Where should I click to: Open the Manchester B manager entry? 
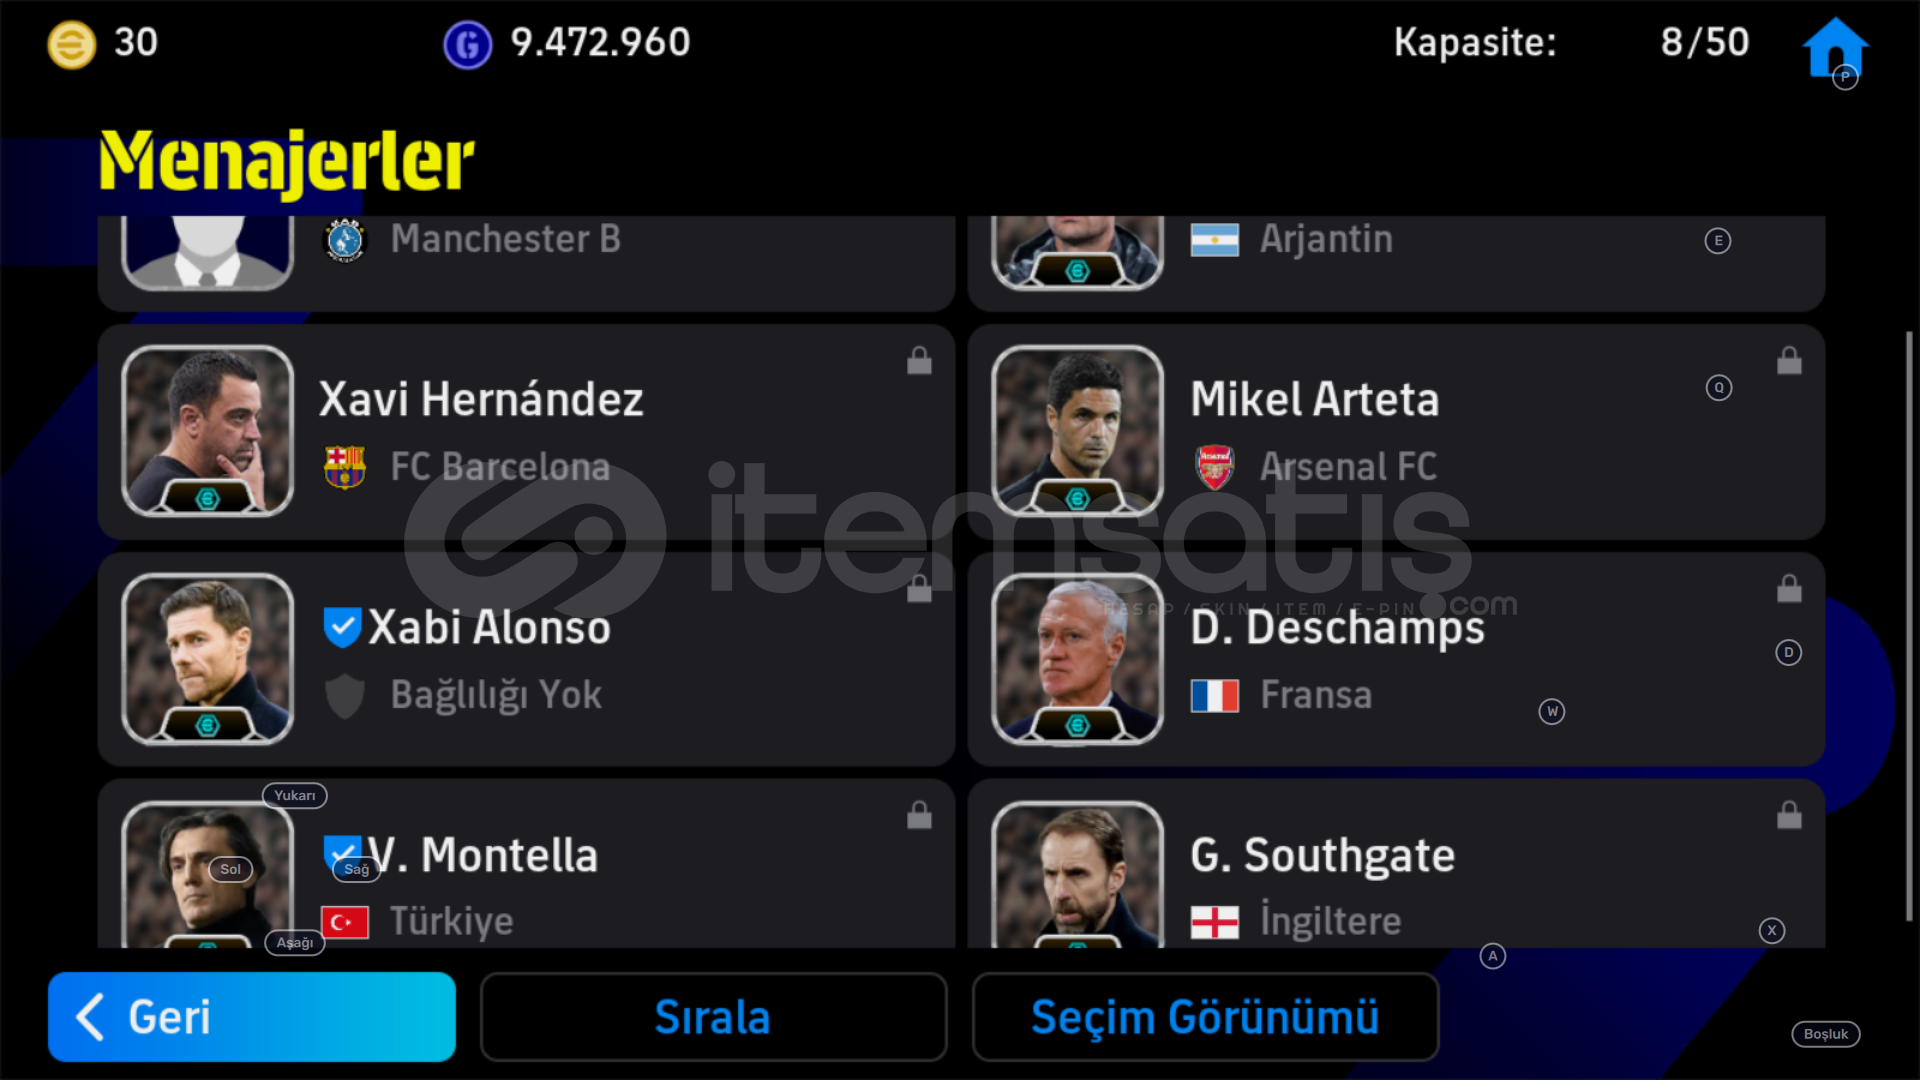[x=526, y=262]
